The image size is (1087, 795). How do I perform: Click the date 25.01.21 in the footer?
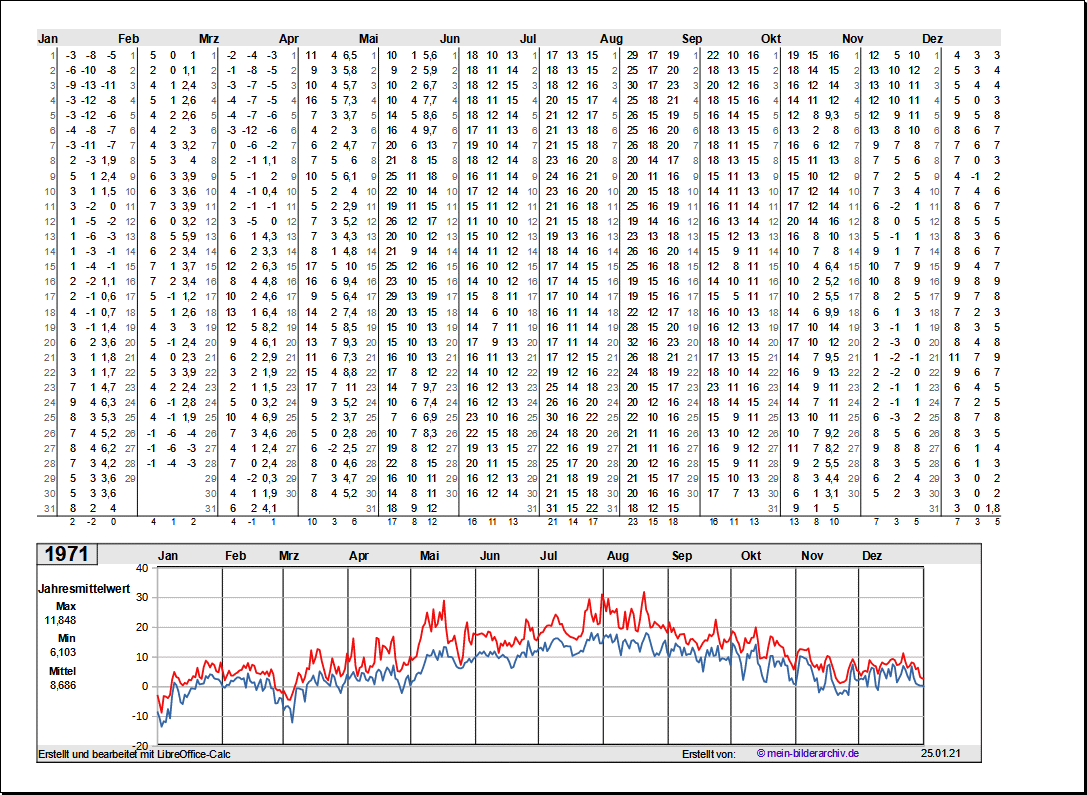point(940,754)
